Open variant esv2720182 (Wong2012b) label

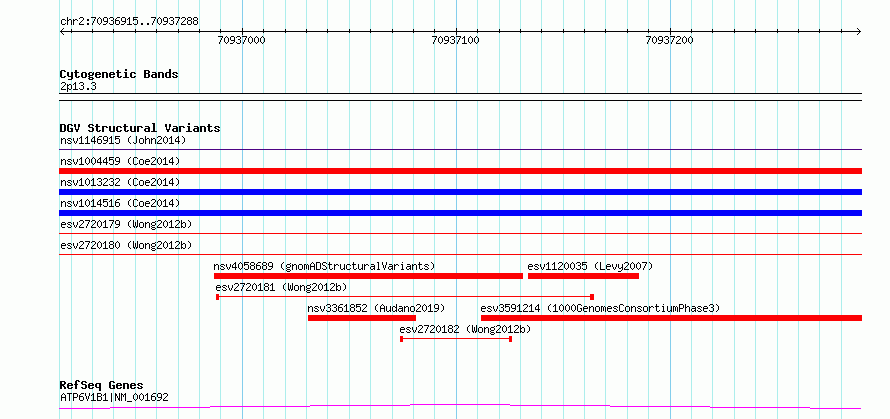[465, 329]
